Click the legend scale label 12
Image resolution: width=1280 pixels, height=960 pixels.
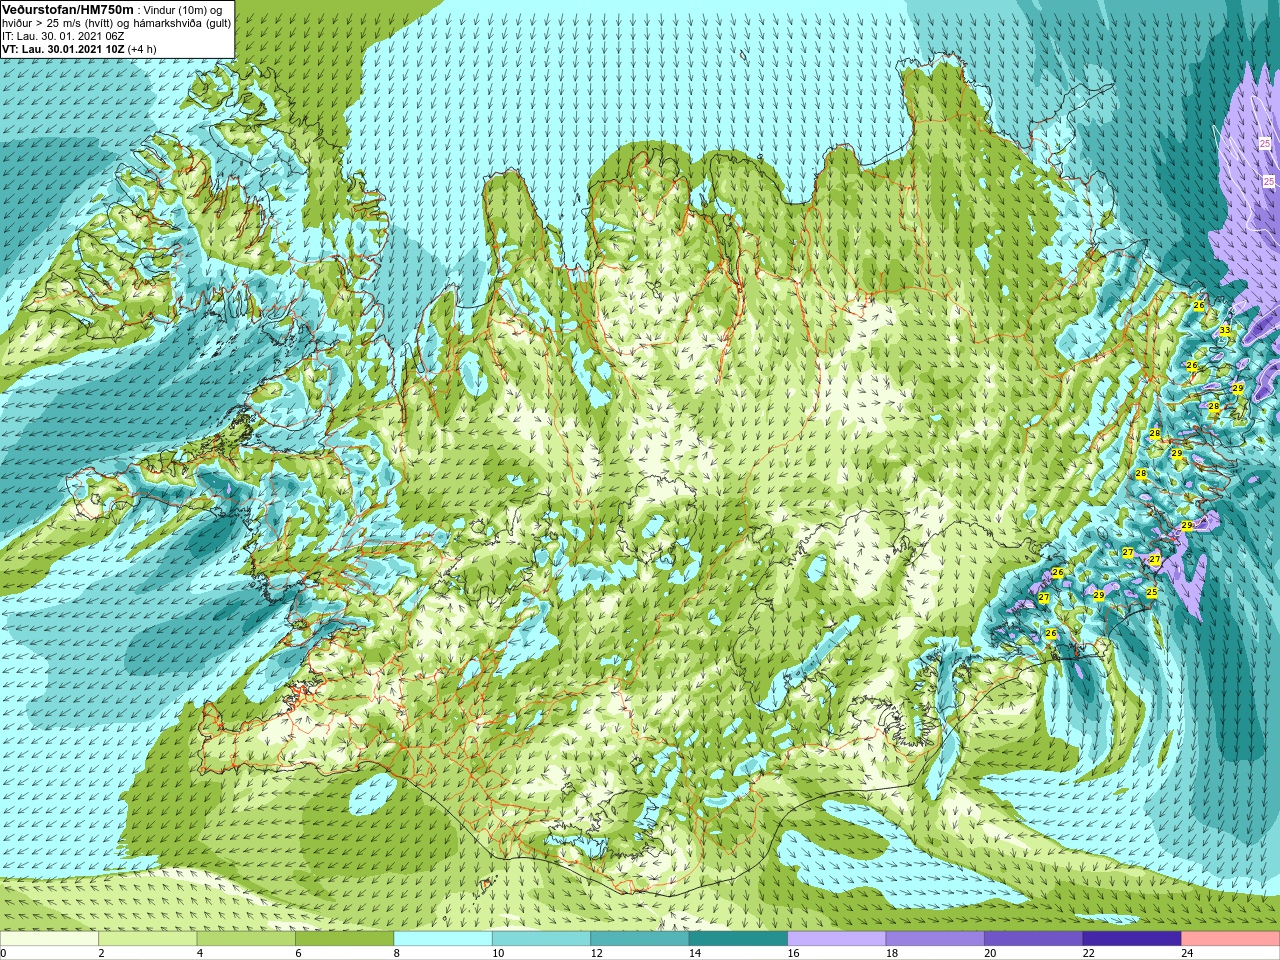tap(596, 954)
